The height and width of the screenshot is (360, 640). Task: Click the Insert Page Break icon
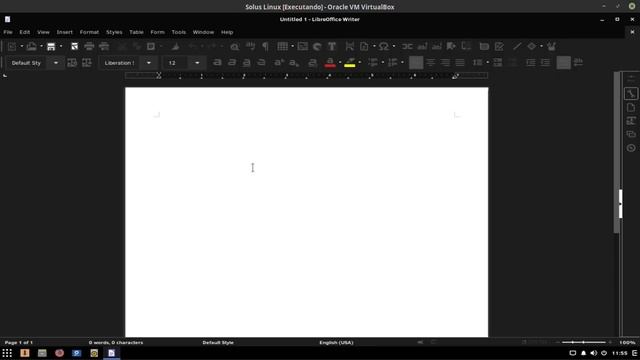pyautogui.click(x=349, y=47)
